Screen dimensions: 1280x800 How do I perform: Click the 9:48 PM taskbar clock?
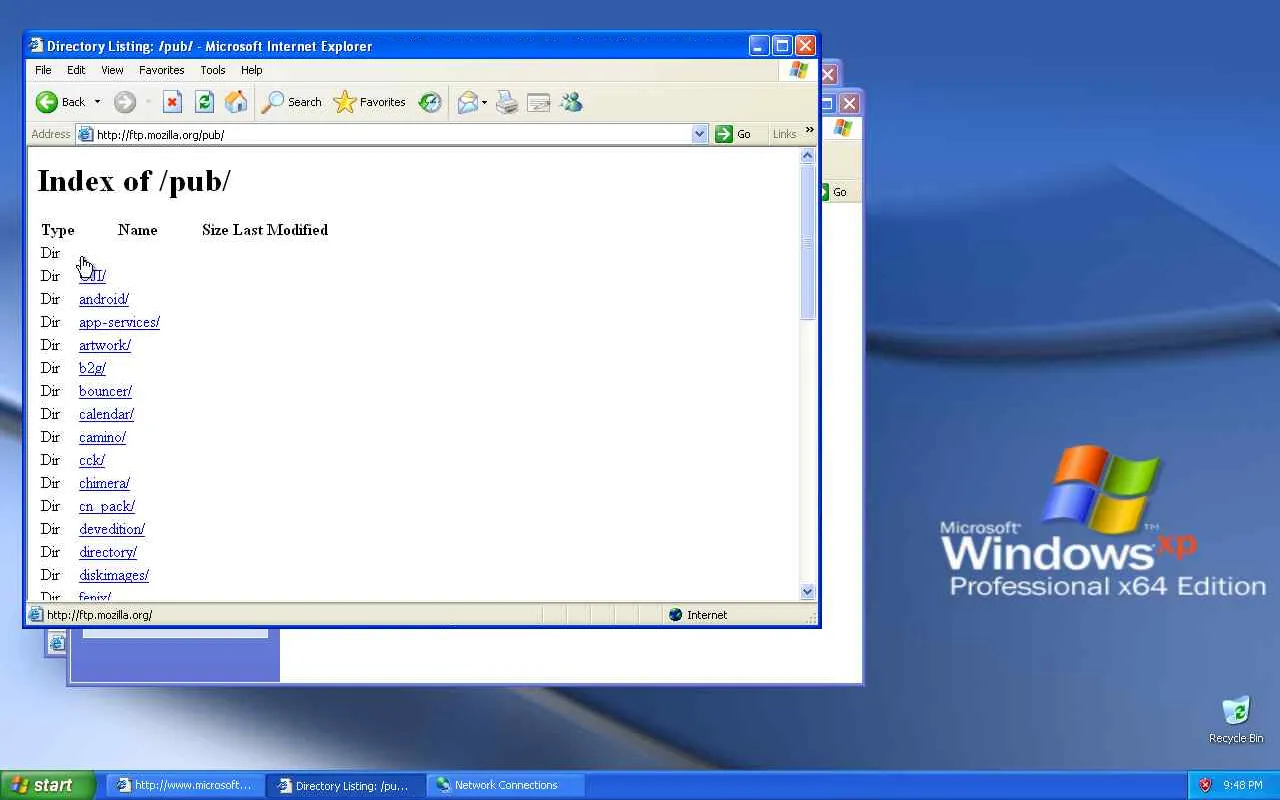click(1242, 785)
